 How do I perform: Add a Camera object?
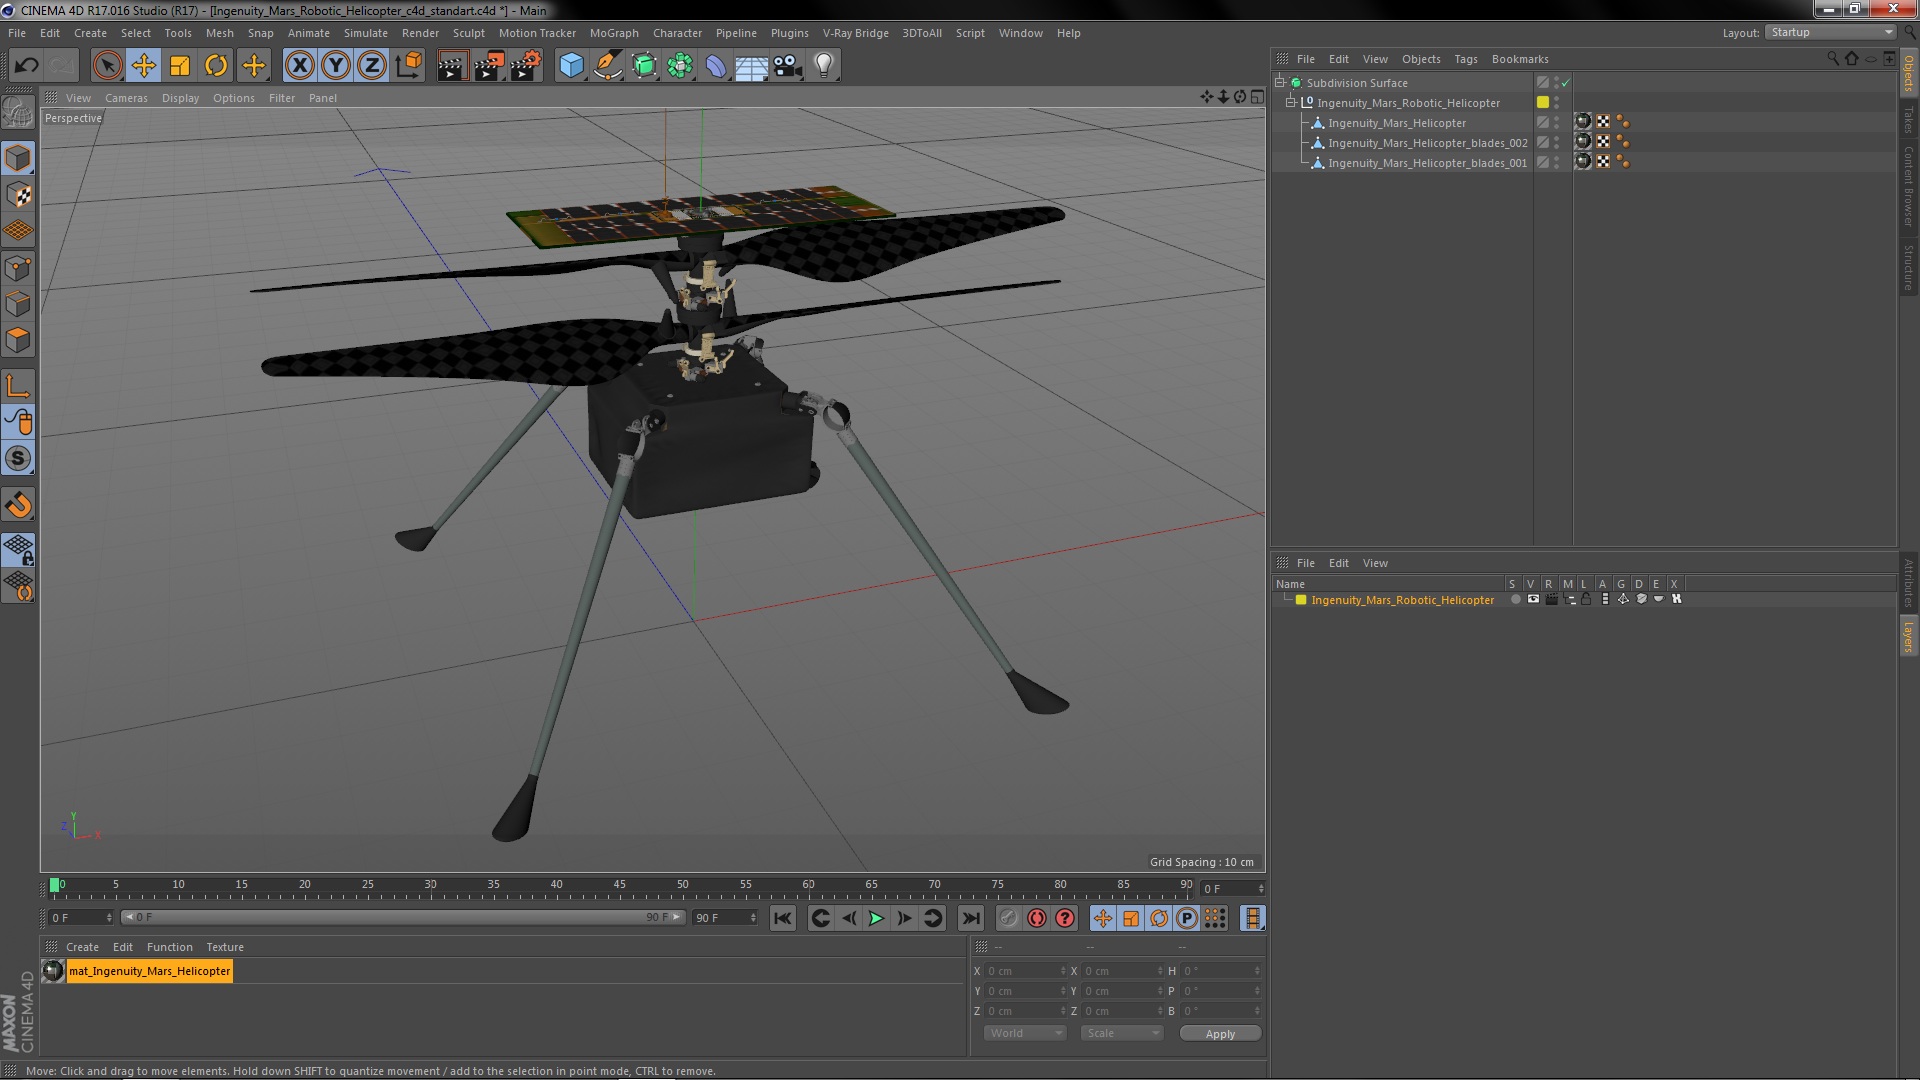click(x=787, y=66)
